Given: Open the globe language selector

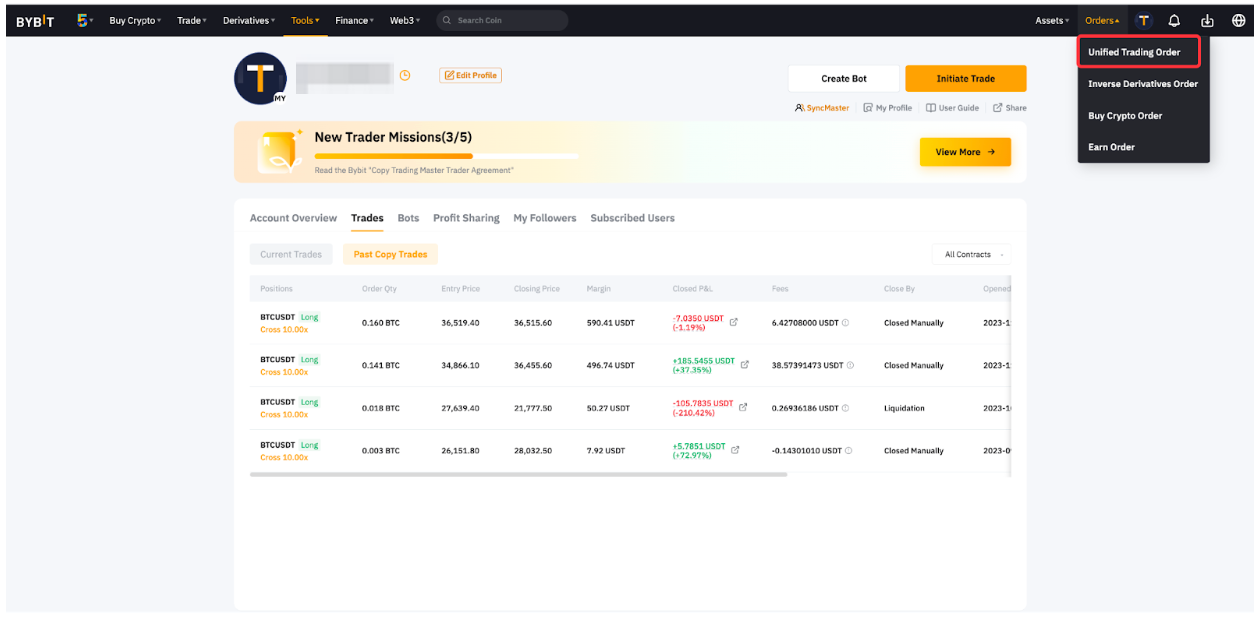Looking at the screenshot, I should coord(1237,21).
